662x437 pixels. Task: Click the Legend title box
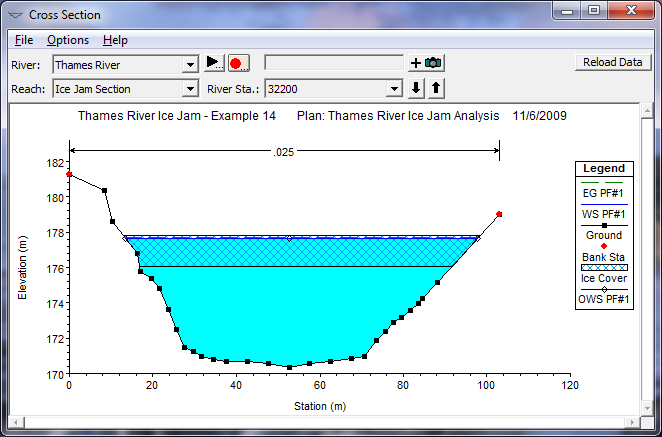[604, 169]
